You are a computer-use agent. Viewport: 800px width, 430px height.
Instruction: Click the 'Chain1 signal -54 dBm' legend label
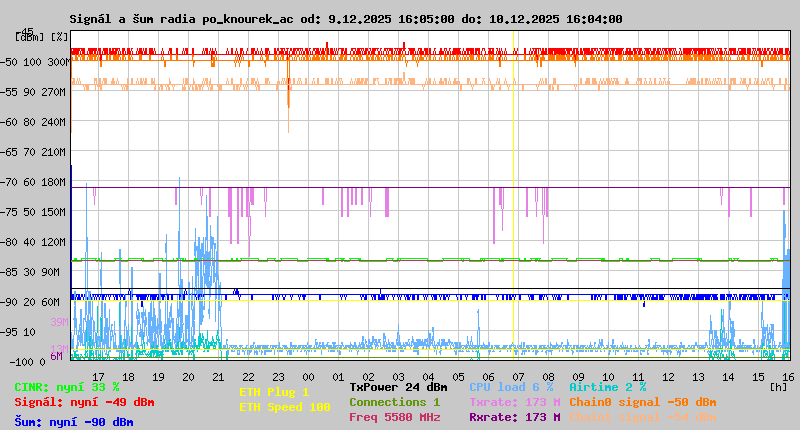642,417
